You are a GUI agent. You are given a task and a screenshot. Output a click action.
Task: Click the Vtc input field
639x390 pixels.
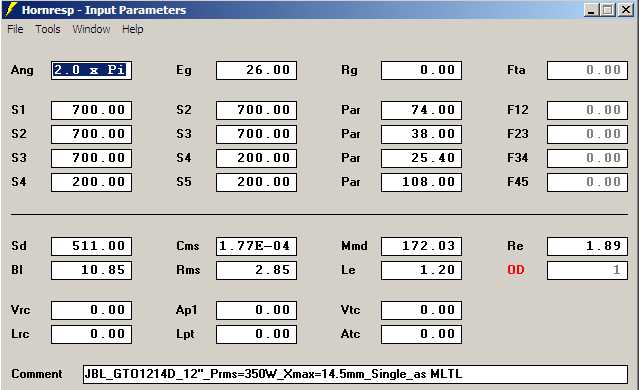(421, 310)
